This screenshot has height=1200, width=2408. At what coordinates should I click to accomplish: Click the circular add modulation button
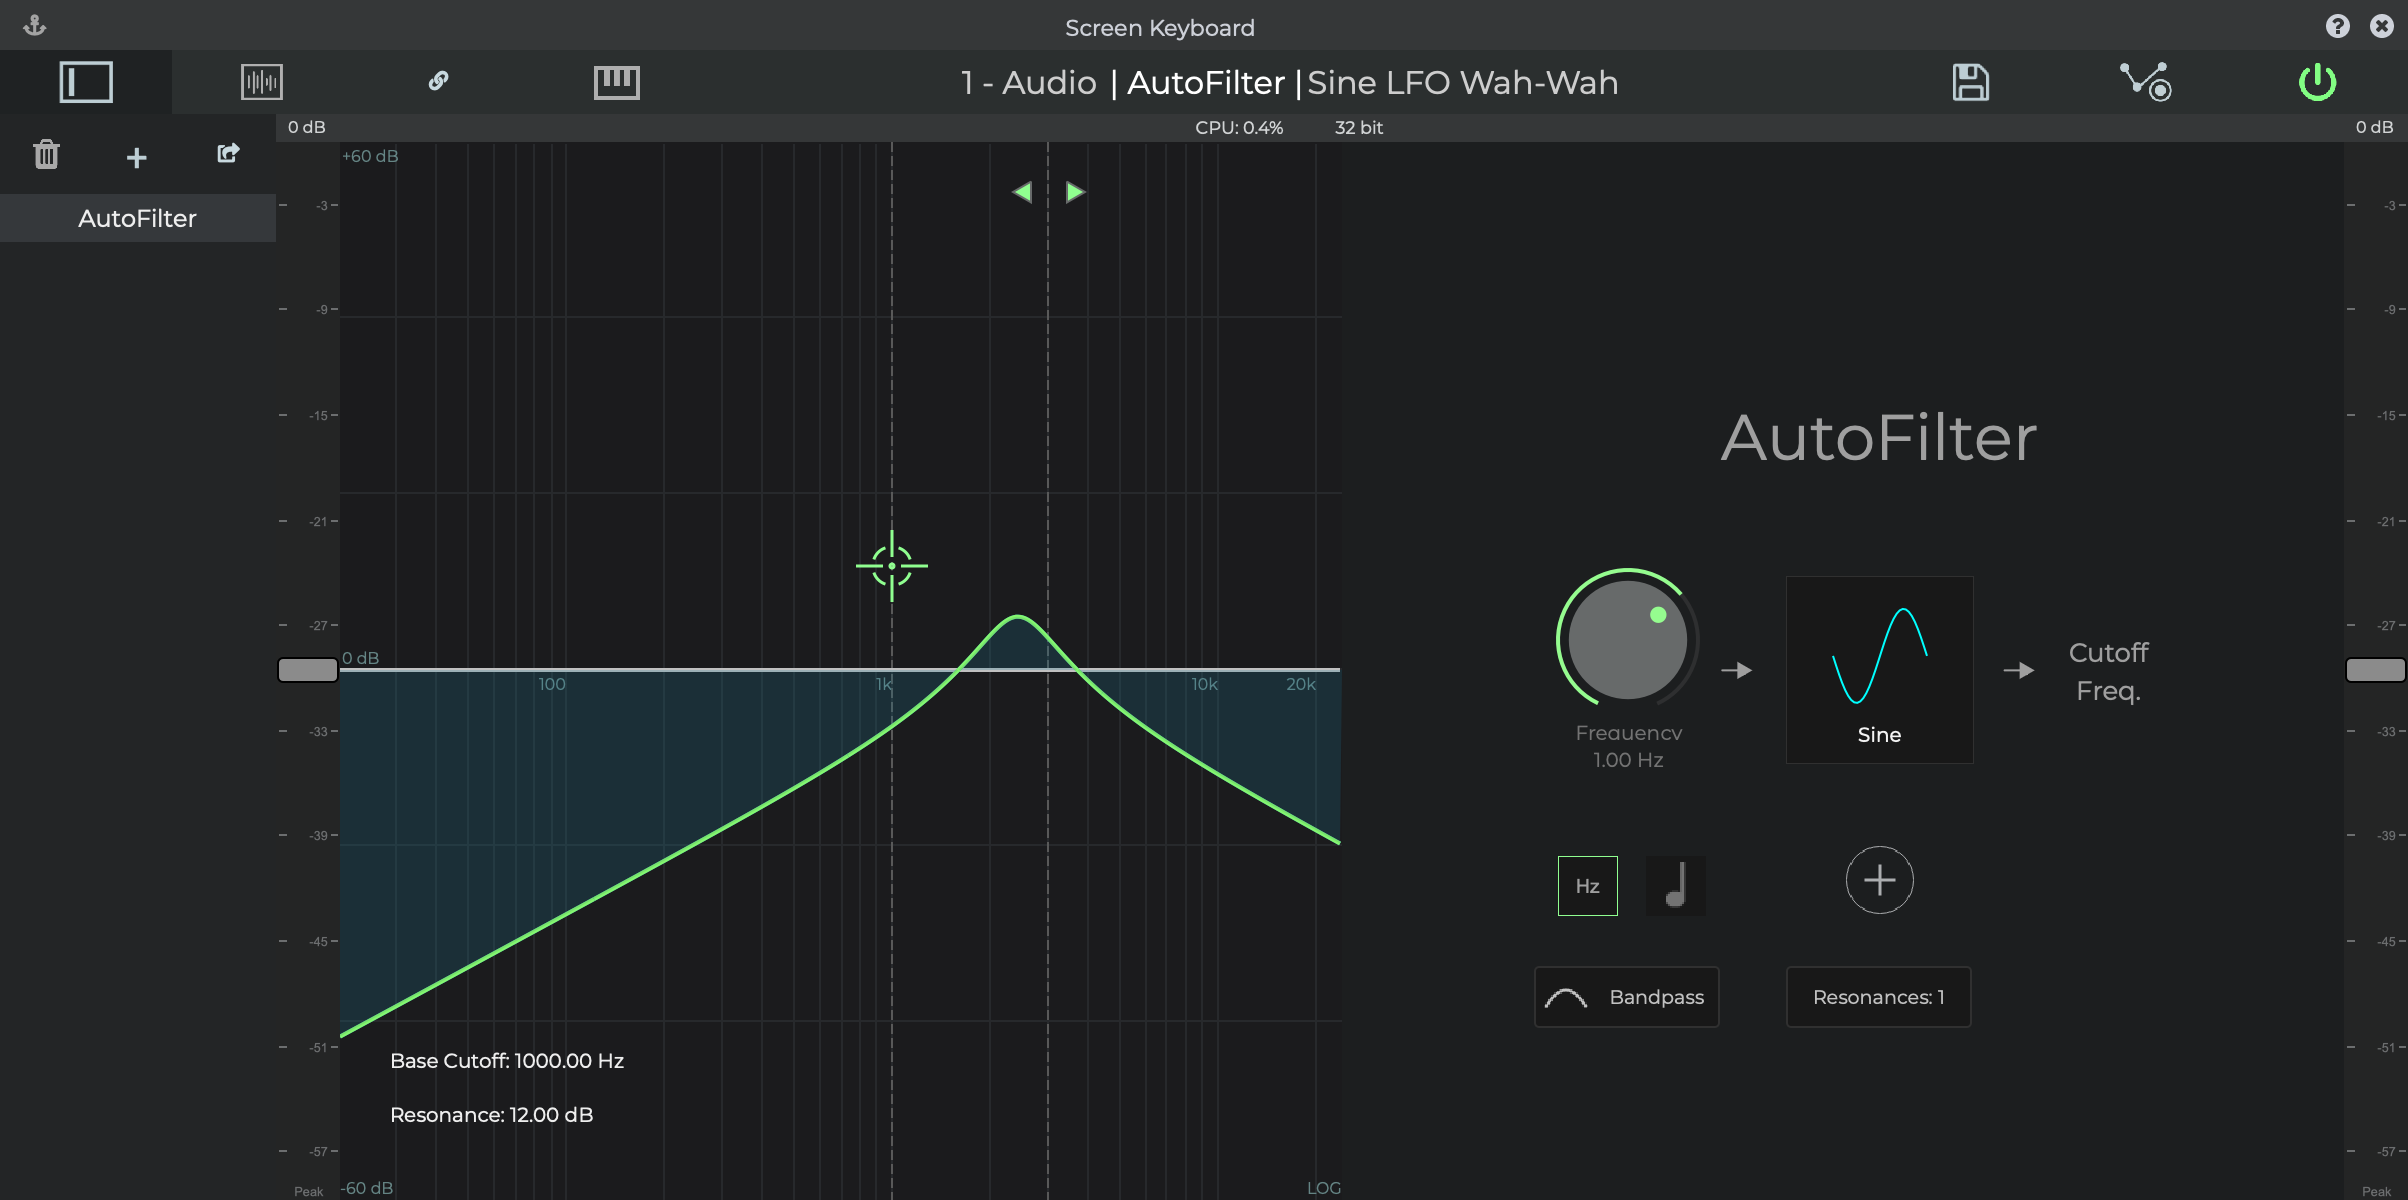click(x=1879, y=880)
